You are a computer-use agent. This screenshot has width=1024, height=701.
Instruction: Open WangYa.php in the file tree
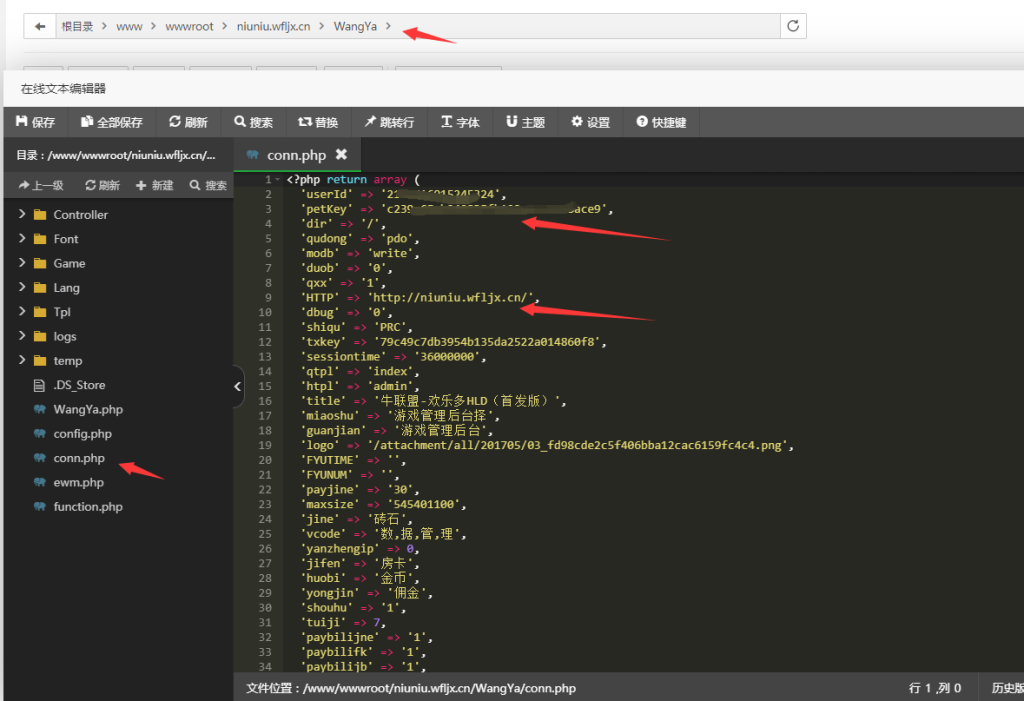88,409
